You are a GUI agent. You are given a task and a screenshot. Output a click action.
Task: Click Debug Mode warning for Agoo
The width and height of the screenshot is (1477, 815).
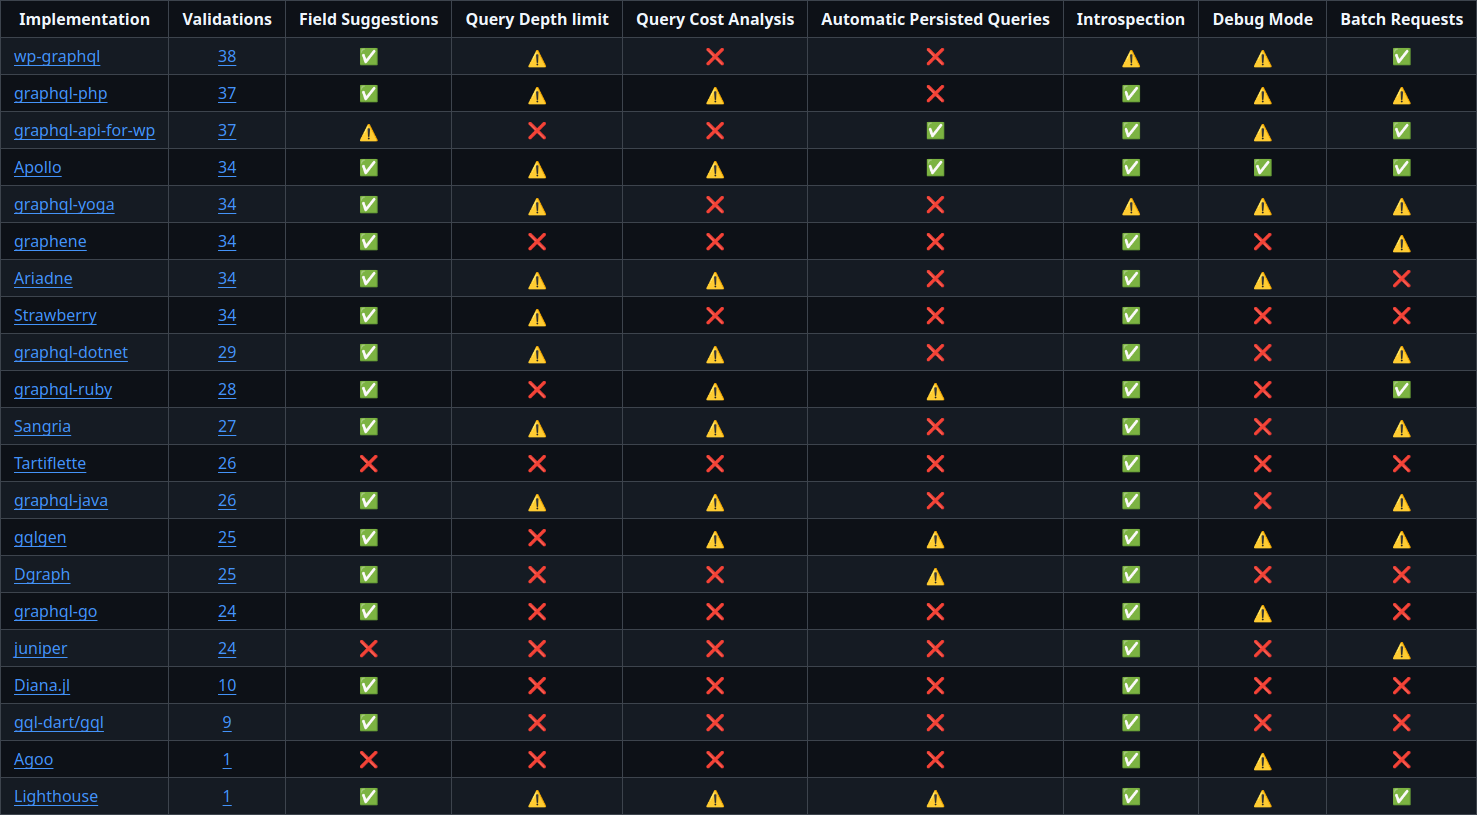pos(1263,761)
